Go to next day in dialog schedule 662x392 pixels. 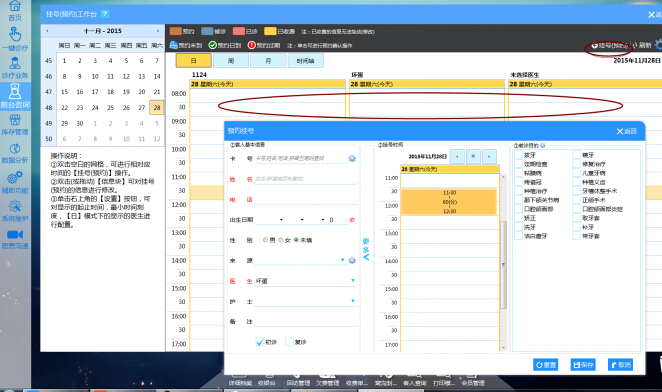click(489, 156)
